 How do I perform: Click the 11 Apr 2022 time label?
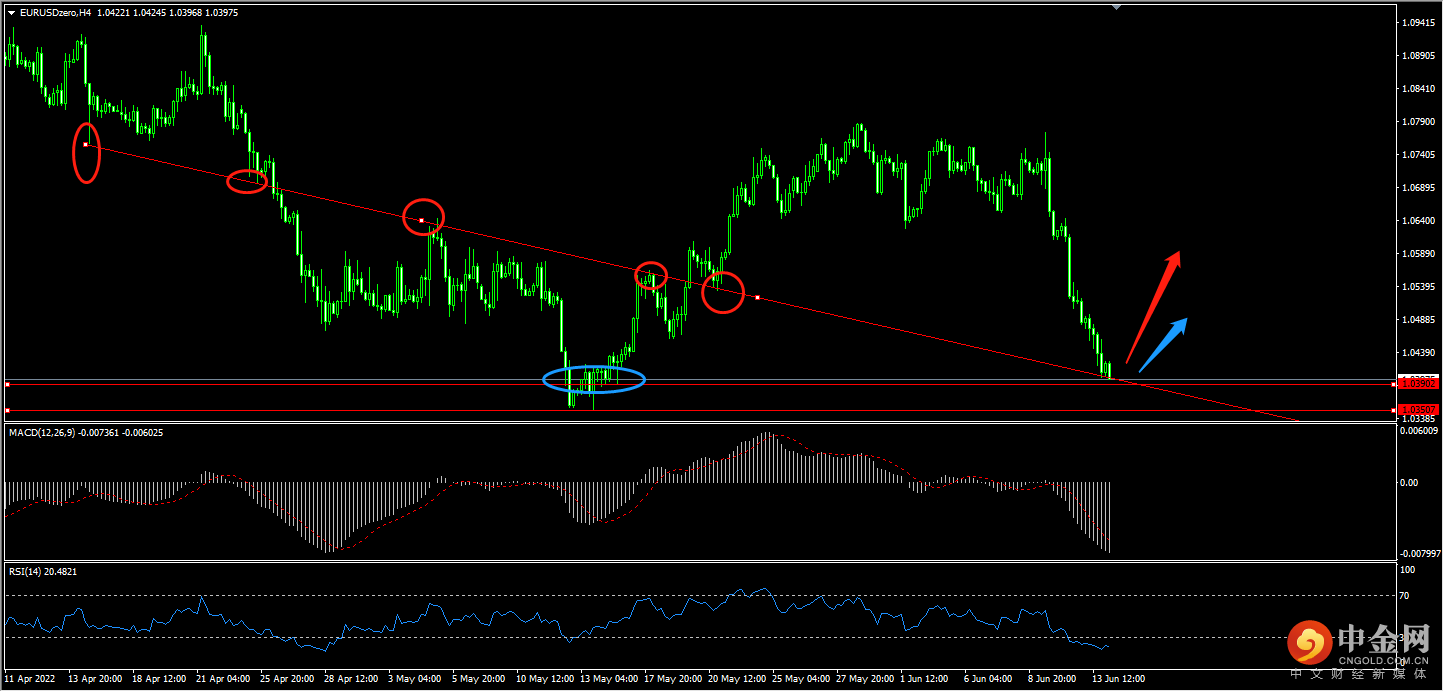30,678
